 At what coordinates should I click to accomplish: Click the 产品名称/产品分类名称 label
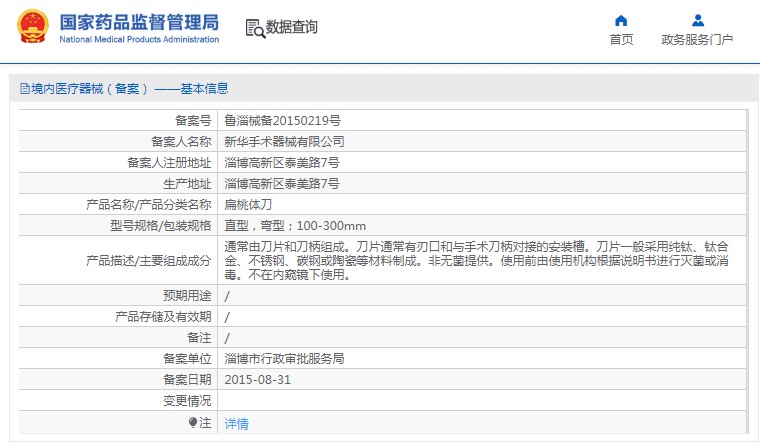[148, 205]
